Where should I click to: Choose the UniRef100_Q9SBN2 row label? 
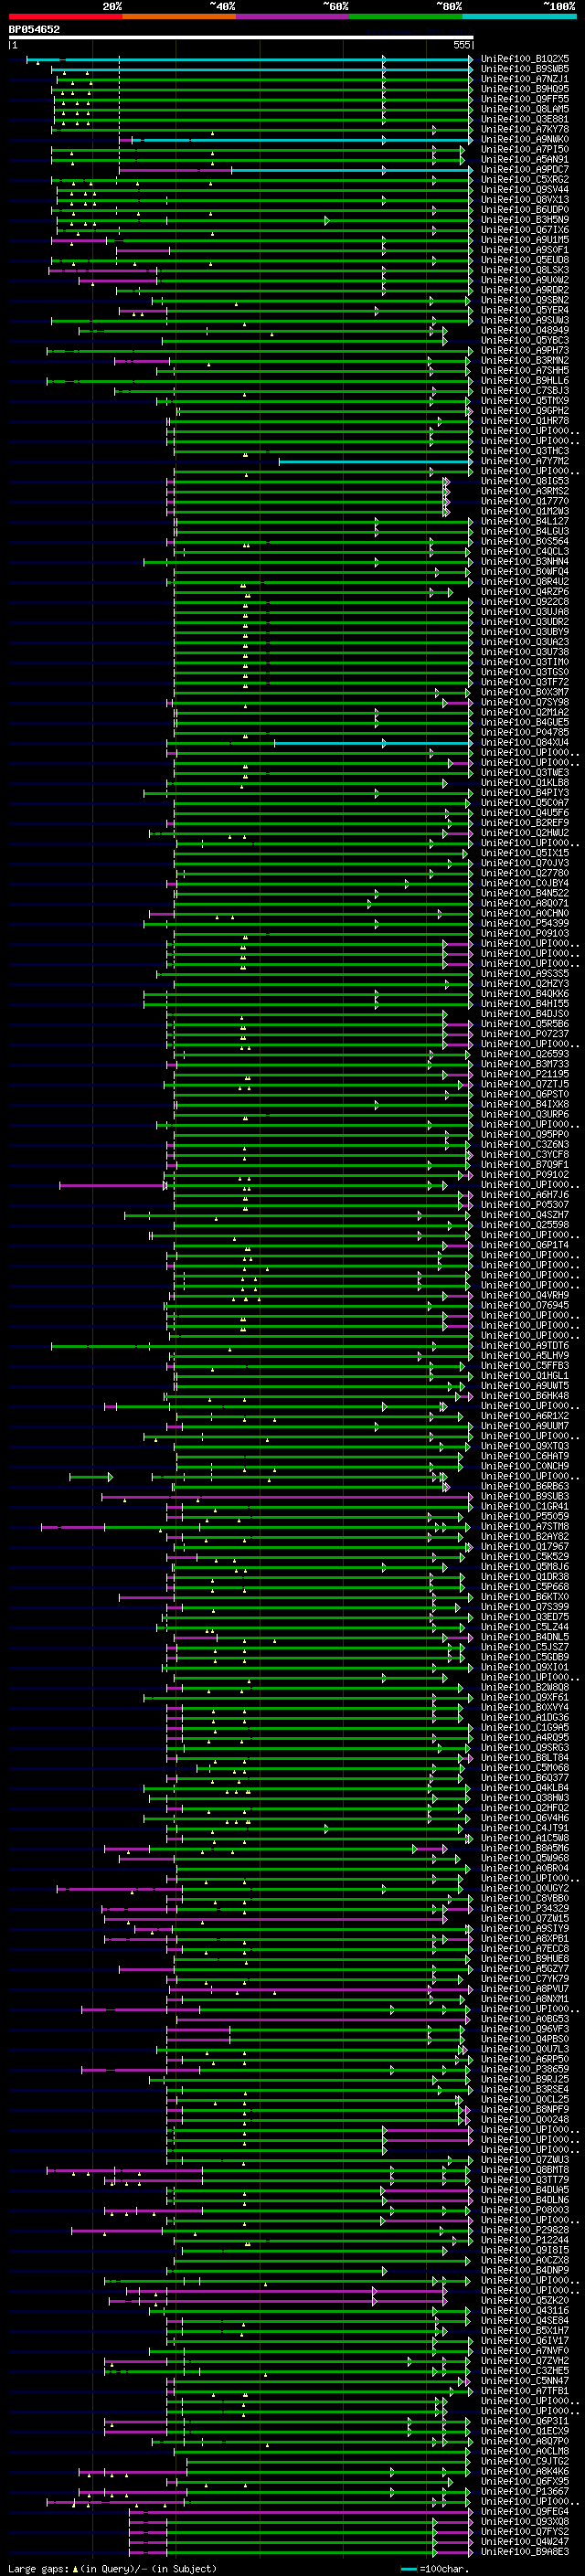(x=525, y=300)
